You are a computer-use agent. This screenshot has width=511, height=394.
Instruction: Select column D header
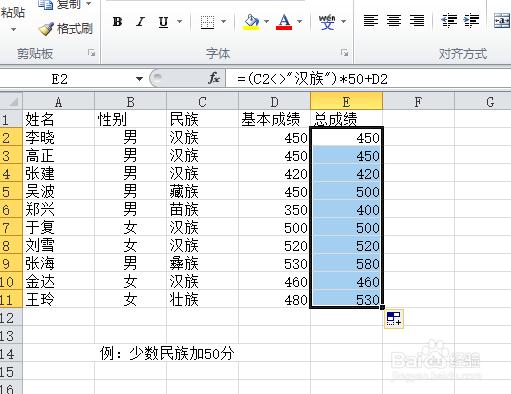pos(274,101)
